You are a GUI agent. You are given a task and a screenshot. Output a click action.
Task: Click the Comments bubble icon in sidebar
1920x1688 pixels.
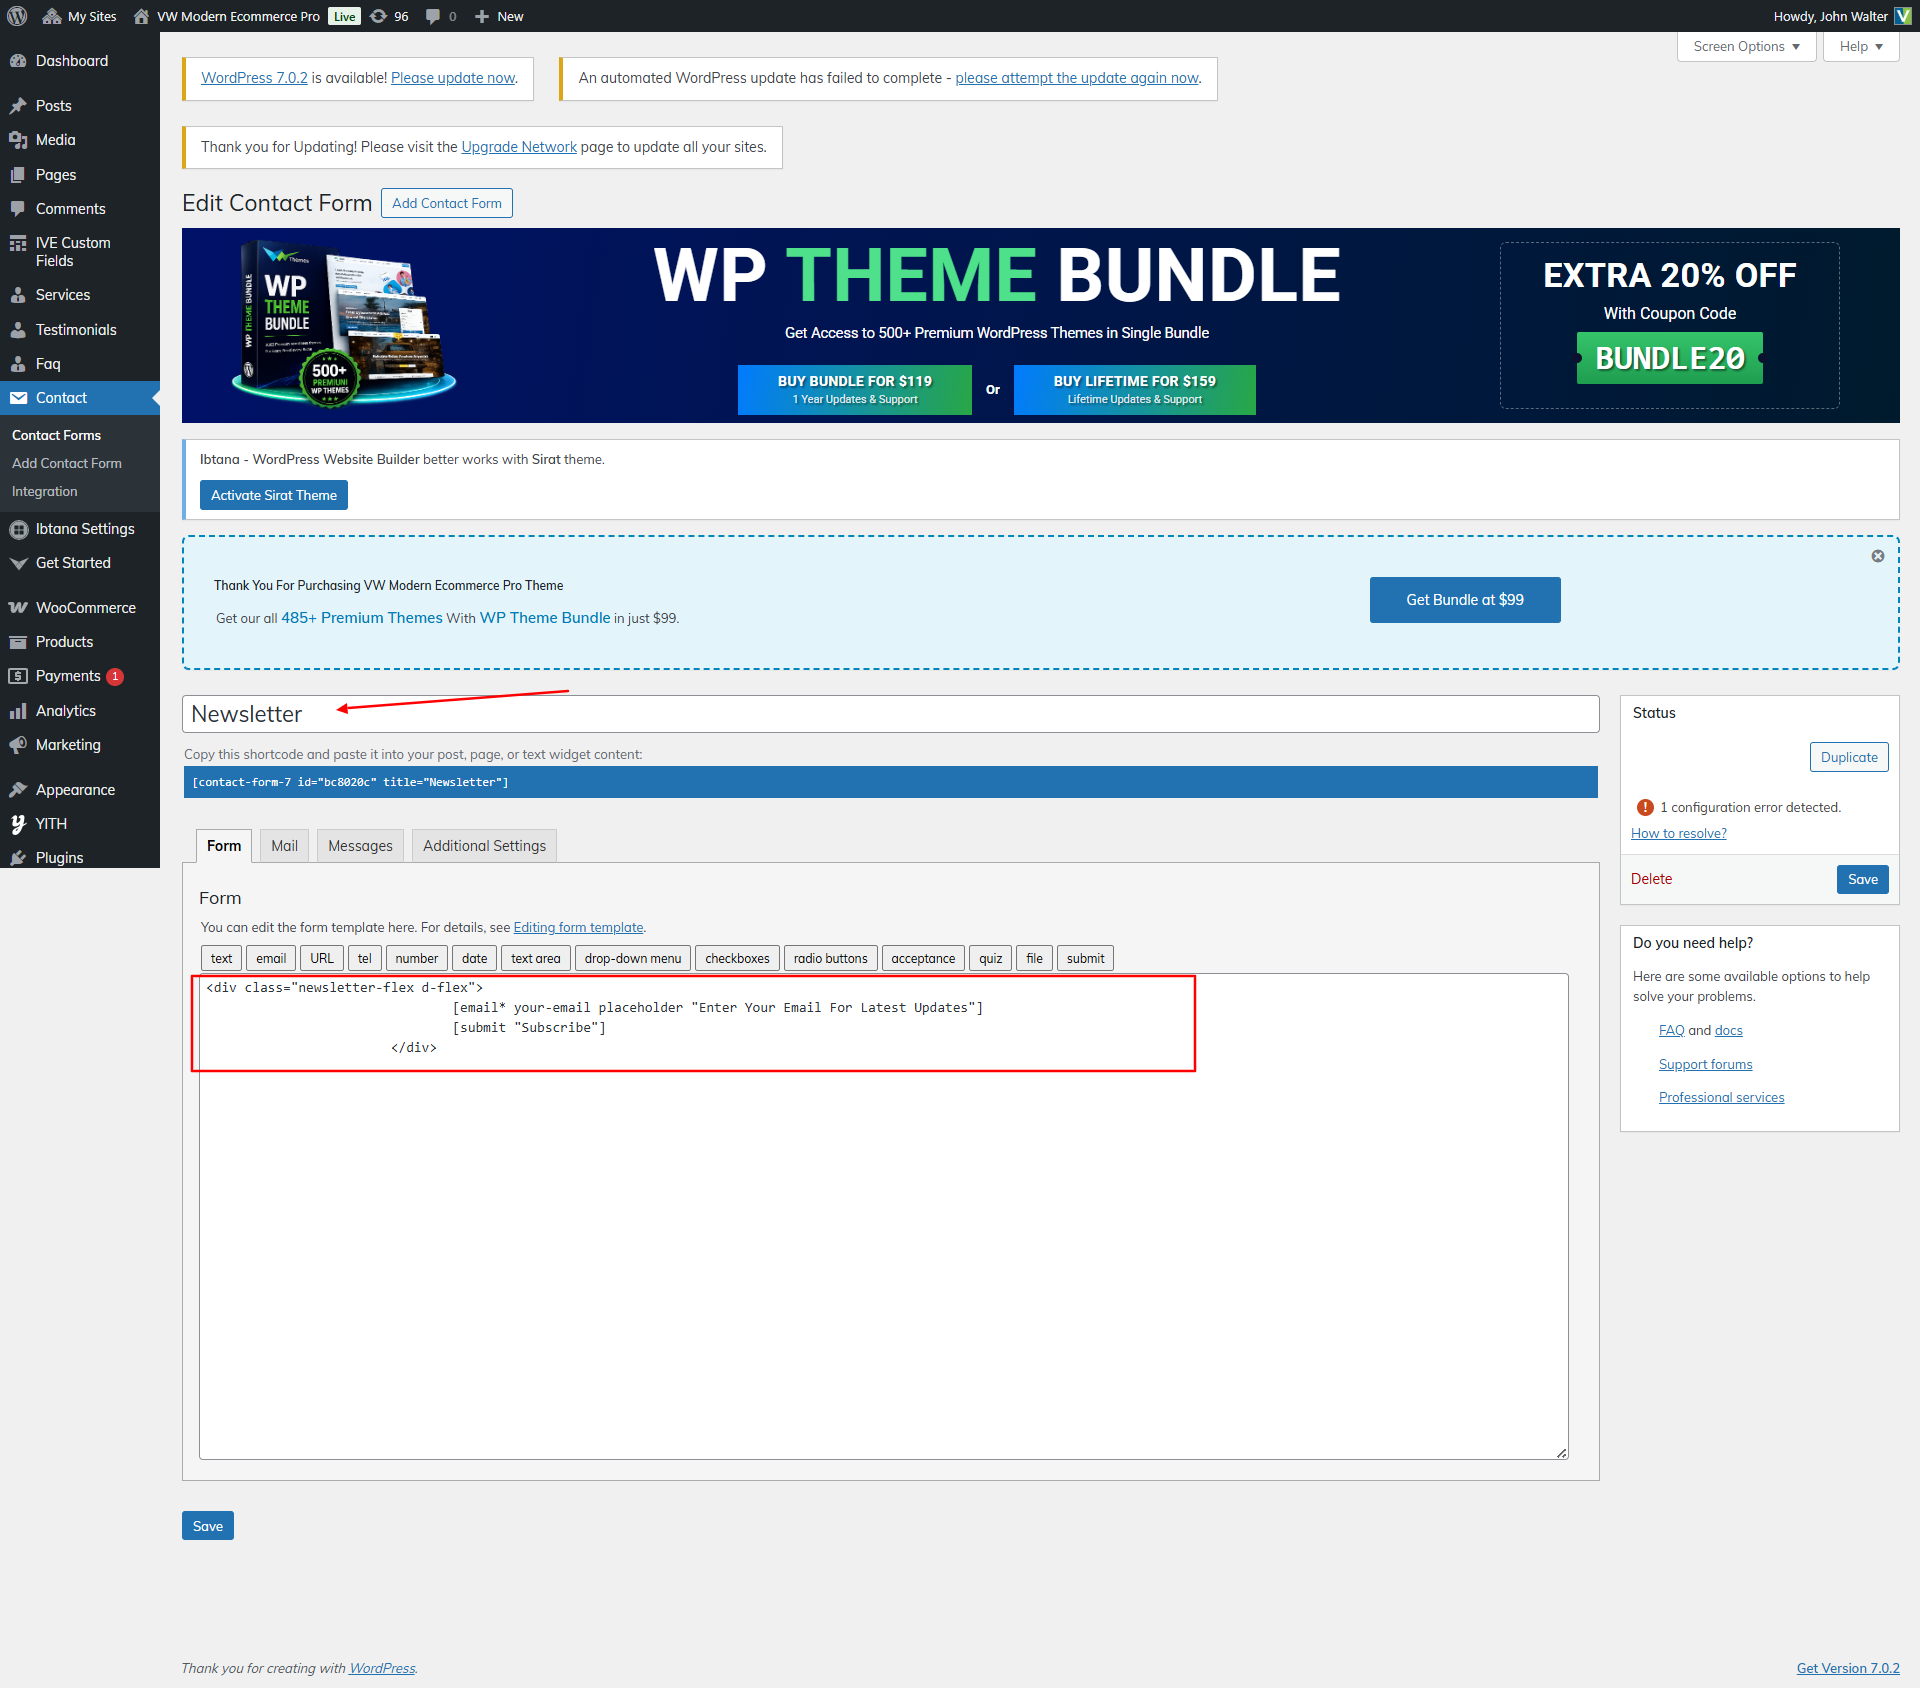pyautogui.click(x=18, y=209)
